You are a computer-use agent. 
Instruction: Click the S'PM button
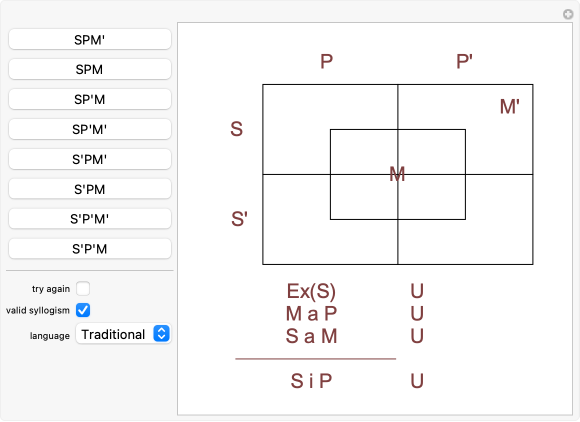point(90,189)
